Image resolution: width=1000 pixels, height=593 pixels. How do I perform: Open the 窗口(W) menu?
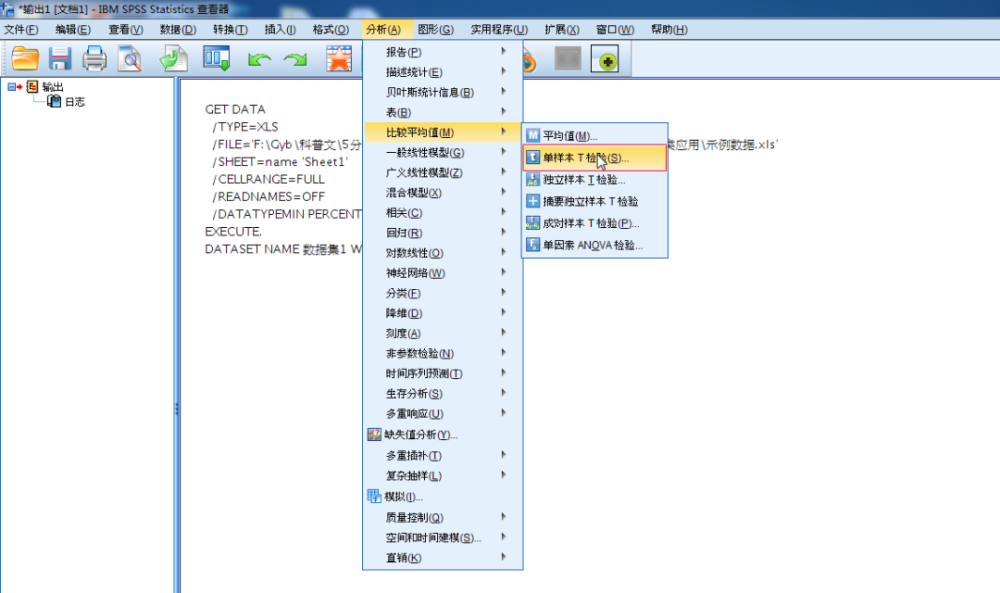click(x=615, y=29)
